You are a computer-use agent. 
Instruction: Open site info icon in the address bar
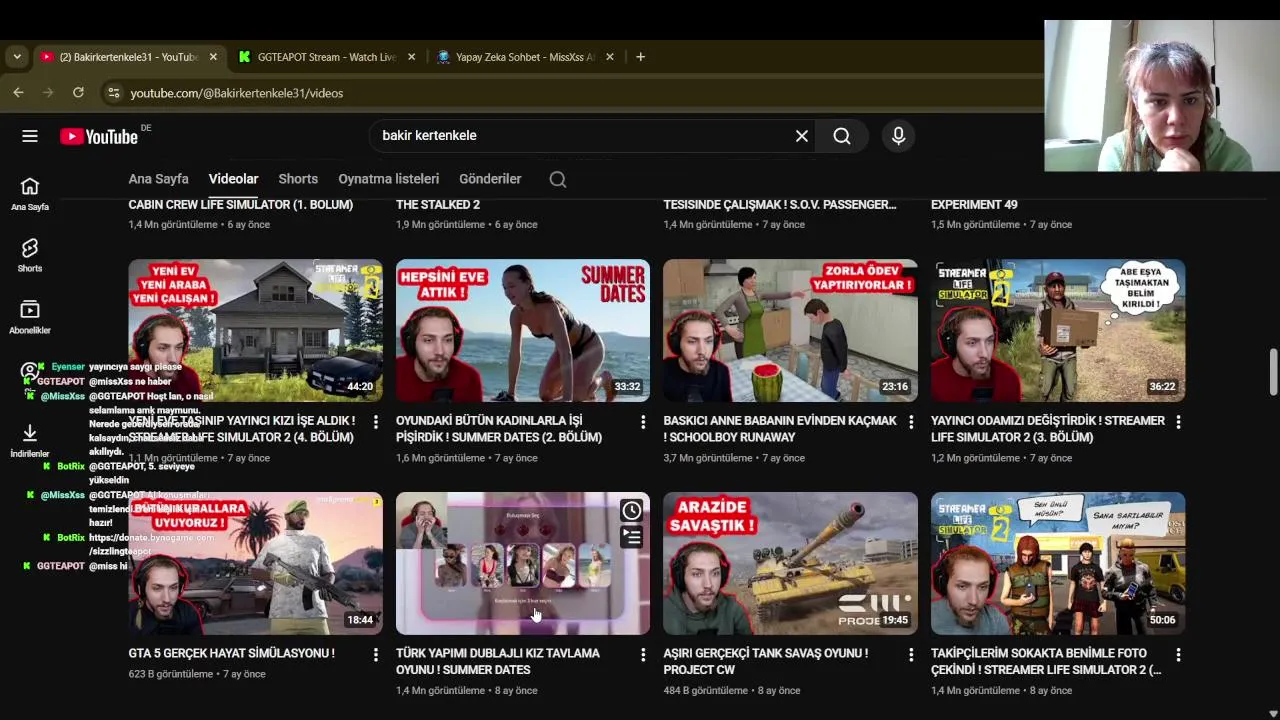click(x=113, y=93)
